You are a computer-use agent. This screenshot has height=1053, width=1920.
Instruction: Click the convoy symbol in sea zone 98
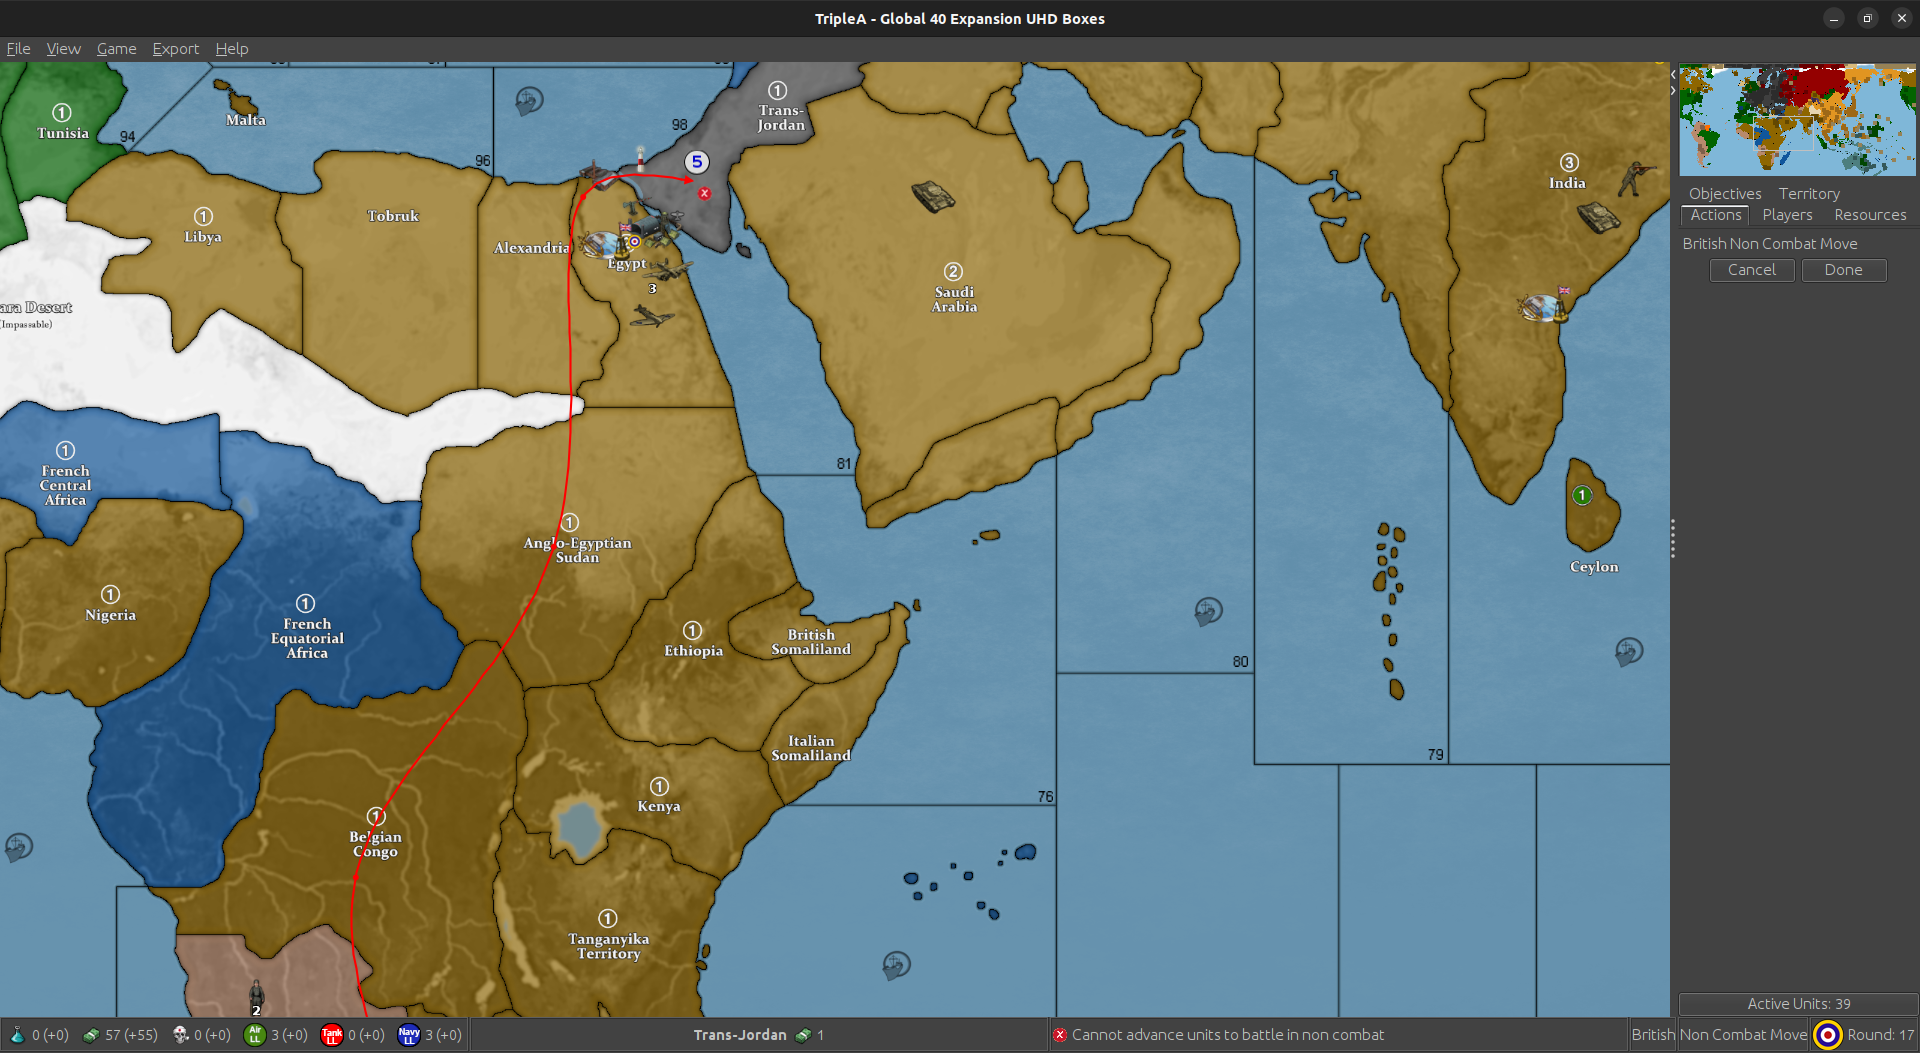tap(529, 100)
